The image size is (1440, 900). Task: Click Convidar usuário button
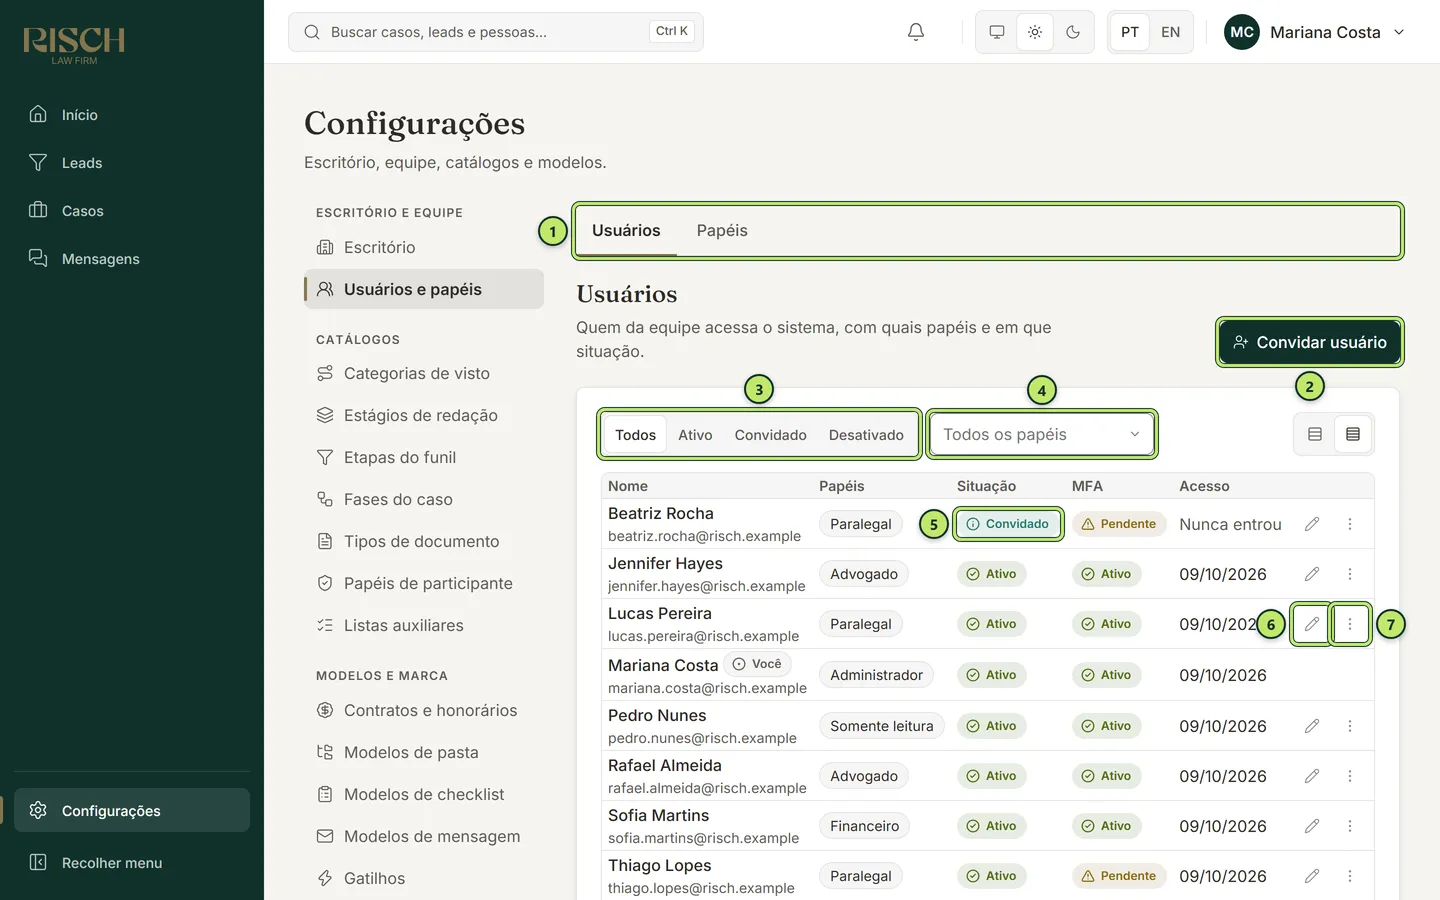tap(1310, 342)
